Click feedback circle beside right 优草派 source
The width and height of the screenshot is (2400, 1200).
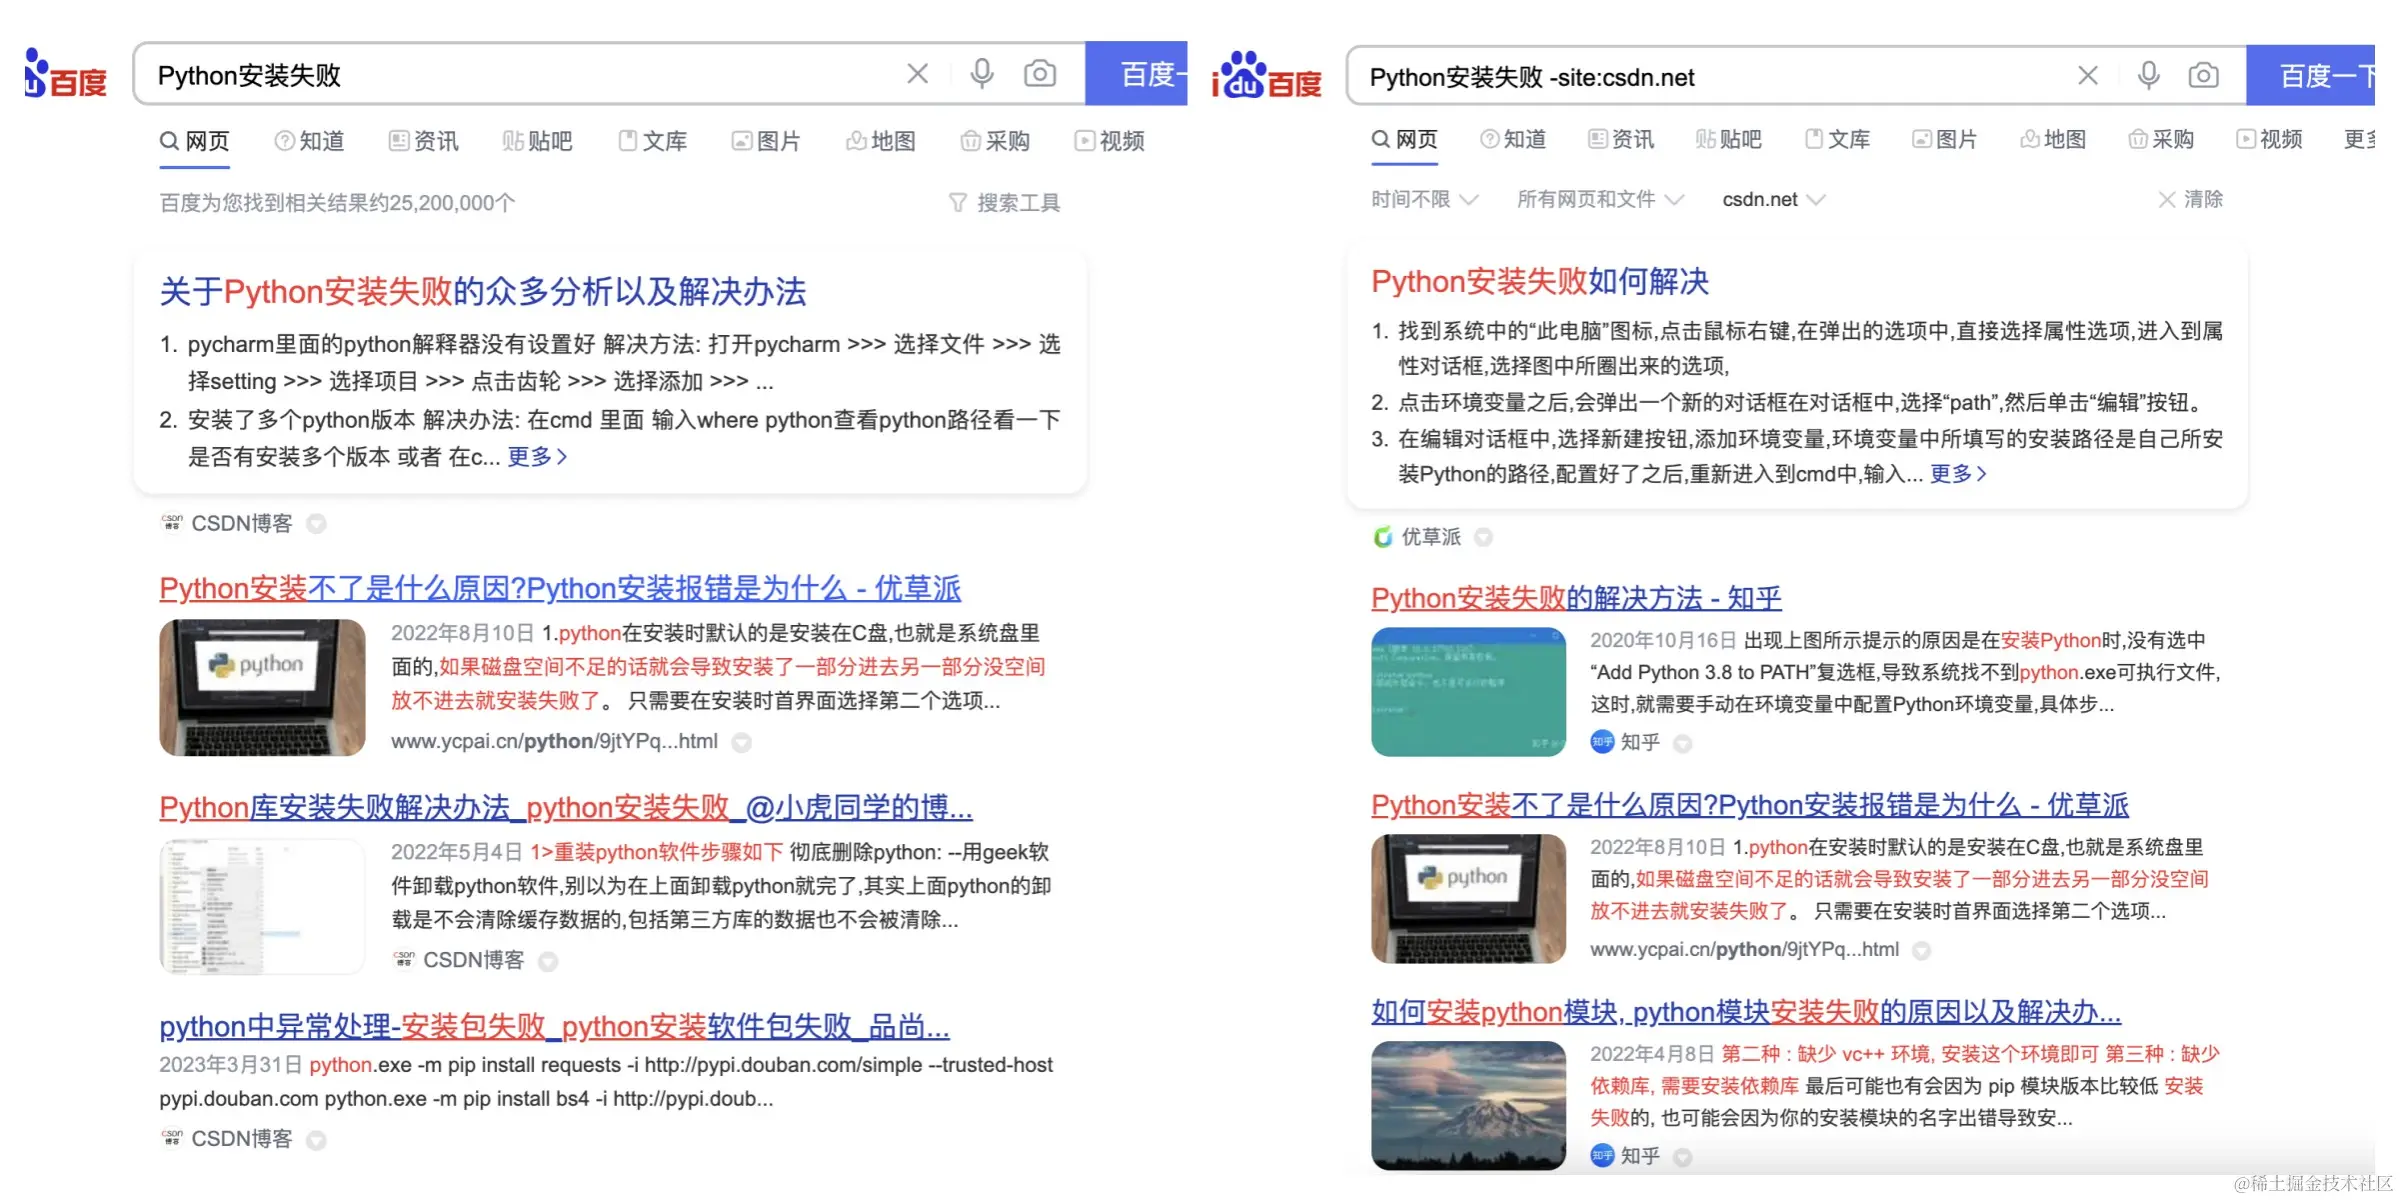pyautogui.click(x=1484, y=537)
